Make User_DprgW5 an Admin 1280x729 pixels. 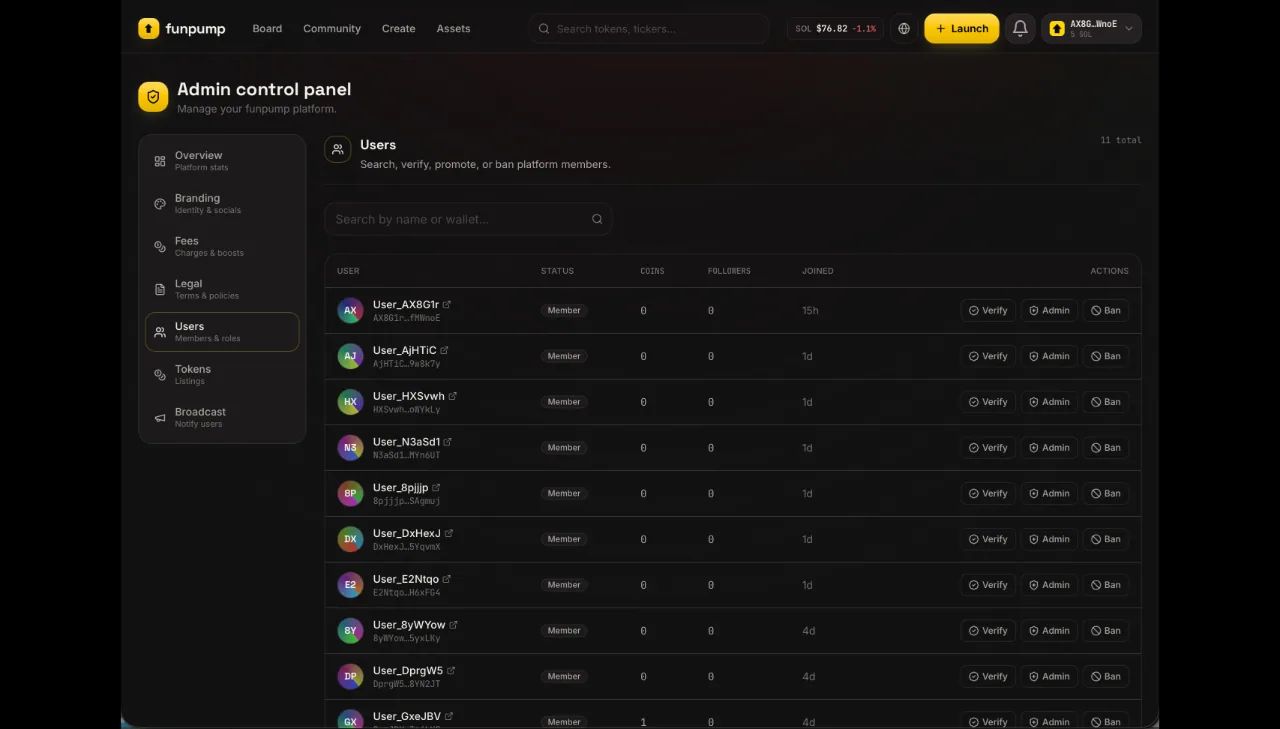coord(1049,677)
